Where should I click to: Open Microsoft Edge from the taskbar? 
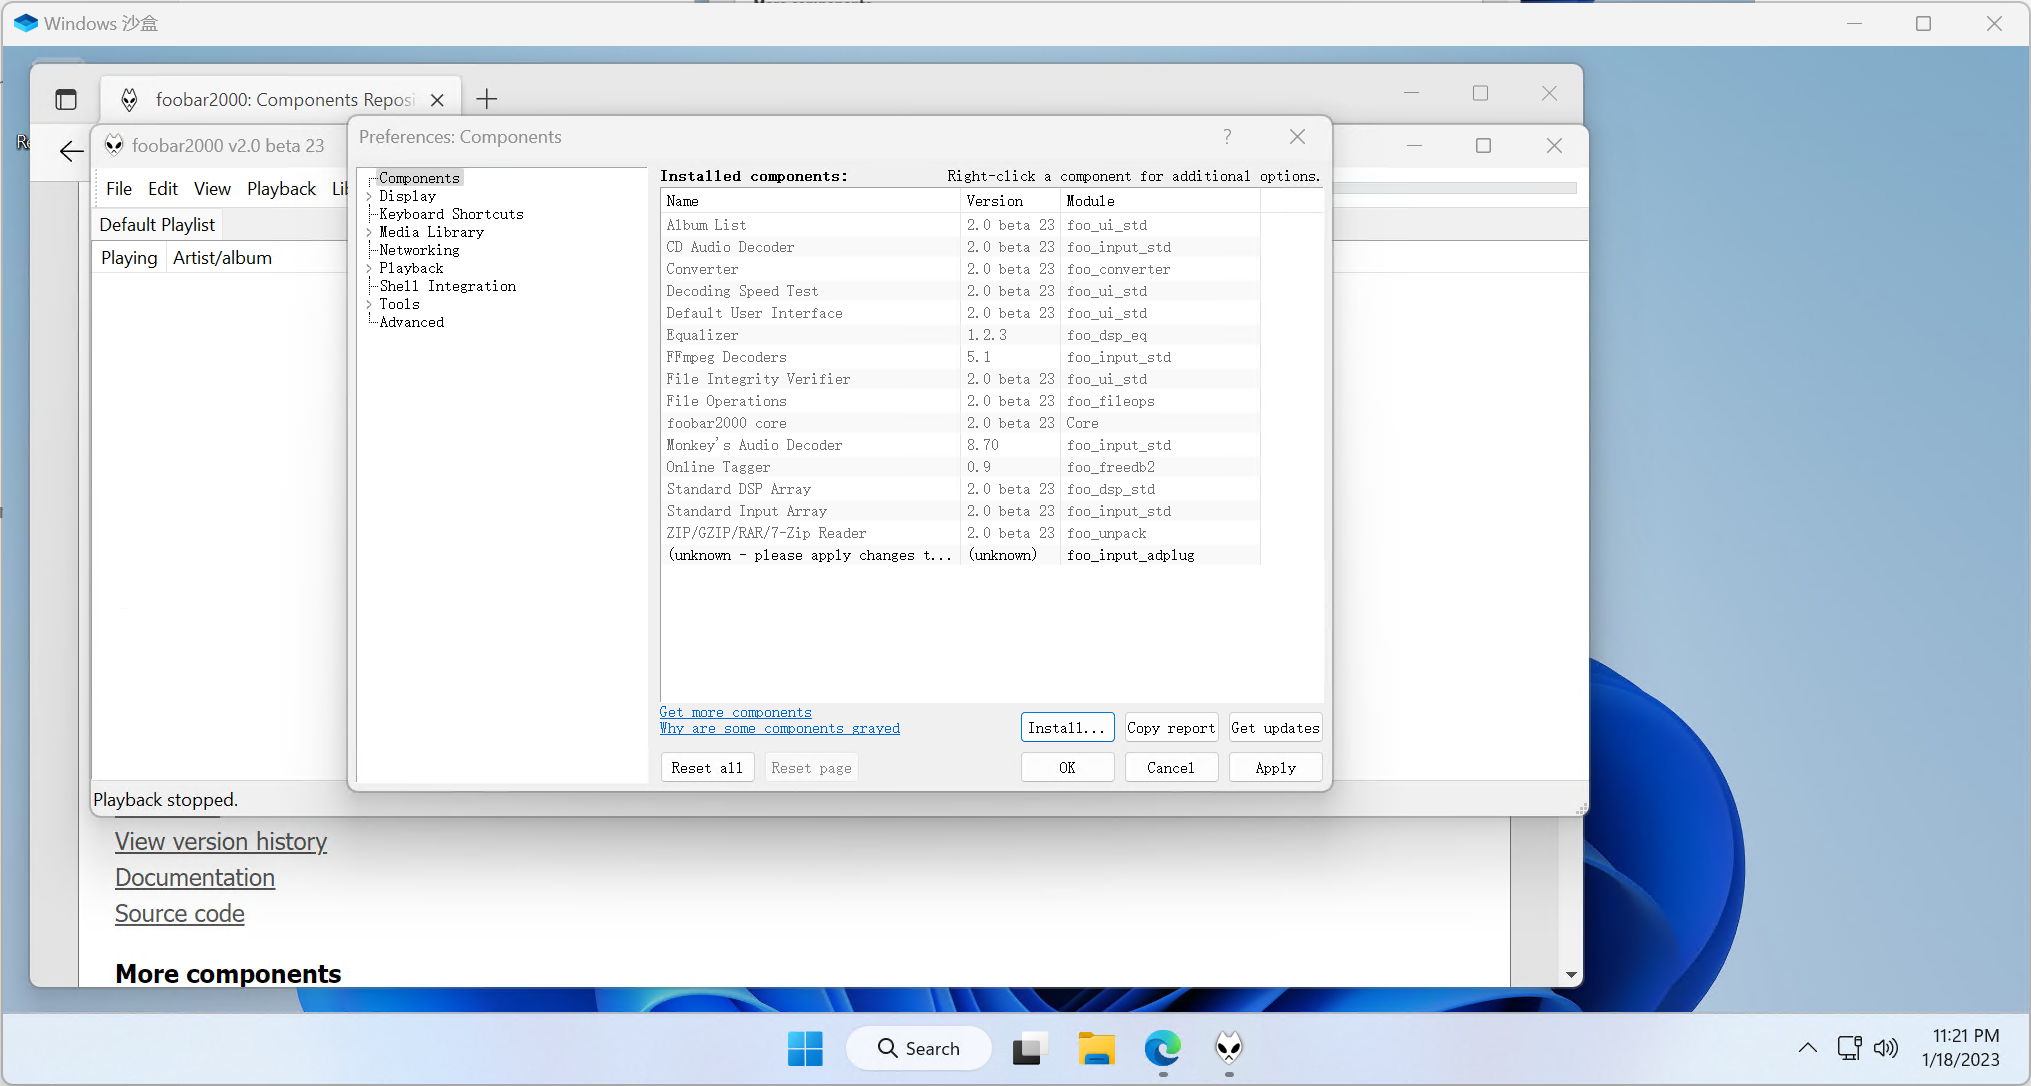[x=1162, y=1048]
